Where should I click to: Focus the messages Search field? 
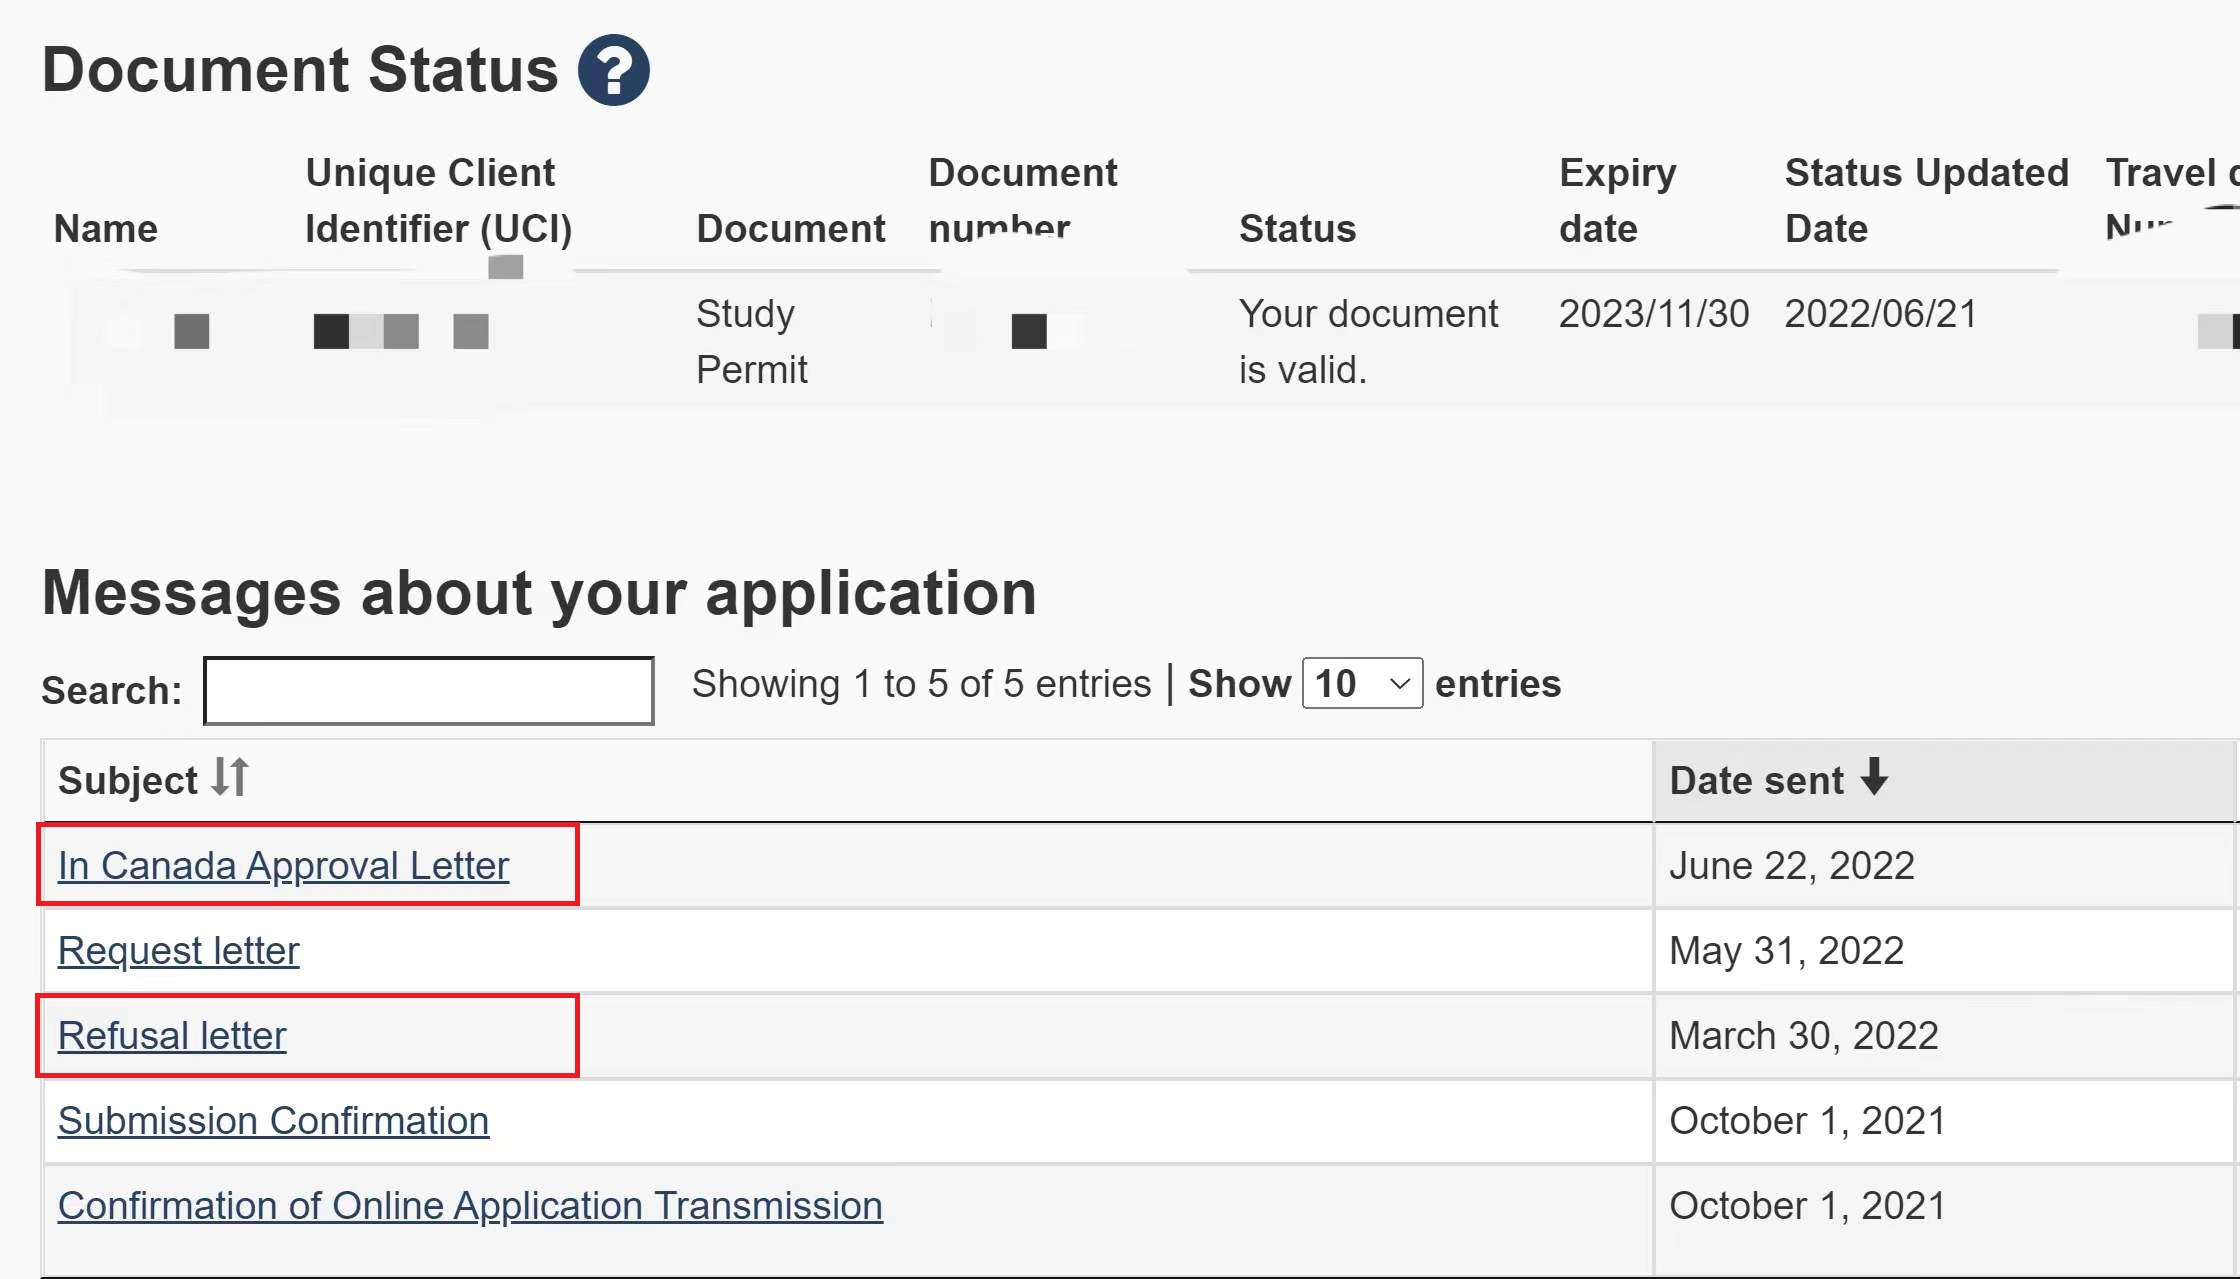(x=428, y=690)
